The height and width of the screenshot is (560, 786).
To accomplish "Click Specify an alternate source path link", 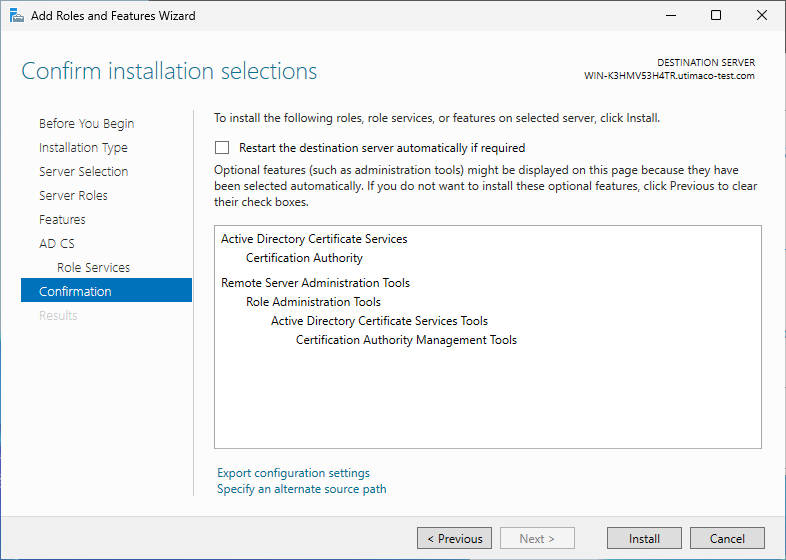I will coord(301,489).
